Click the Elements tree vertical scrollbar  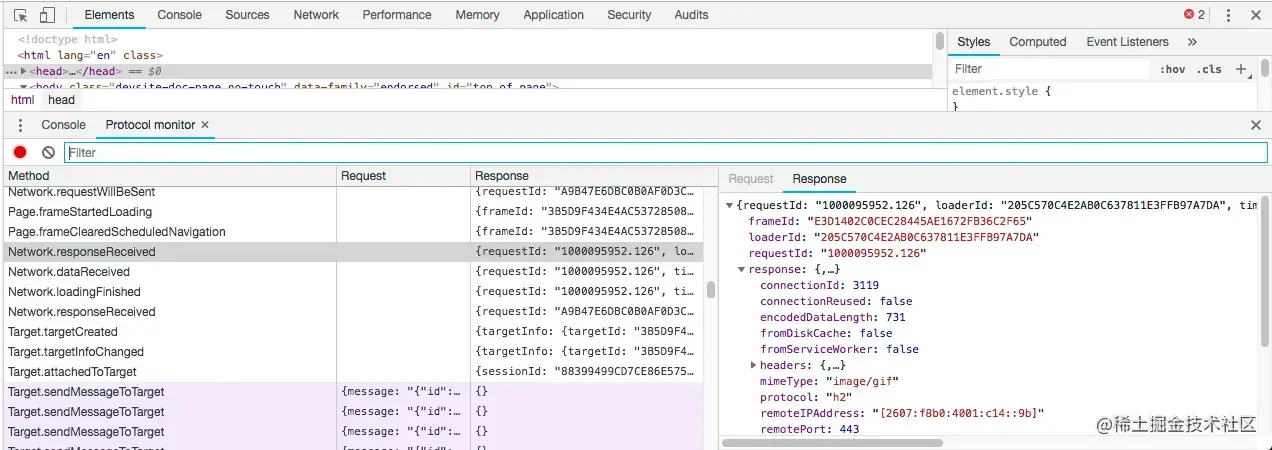[x=940, y=41]
